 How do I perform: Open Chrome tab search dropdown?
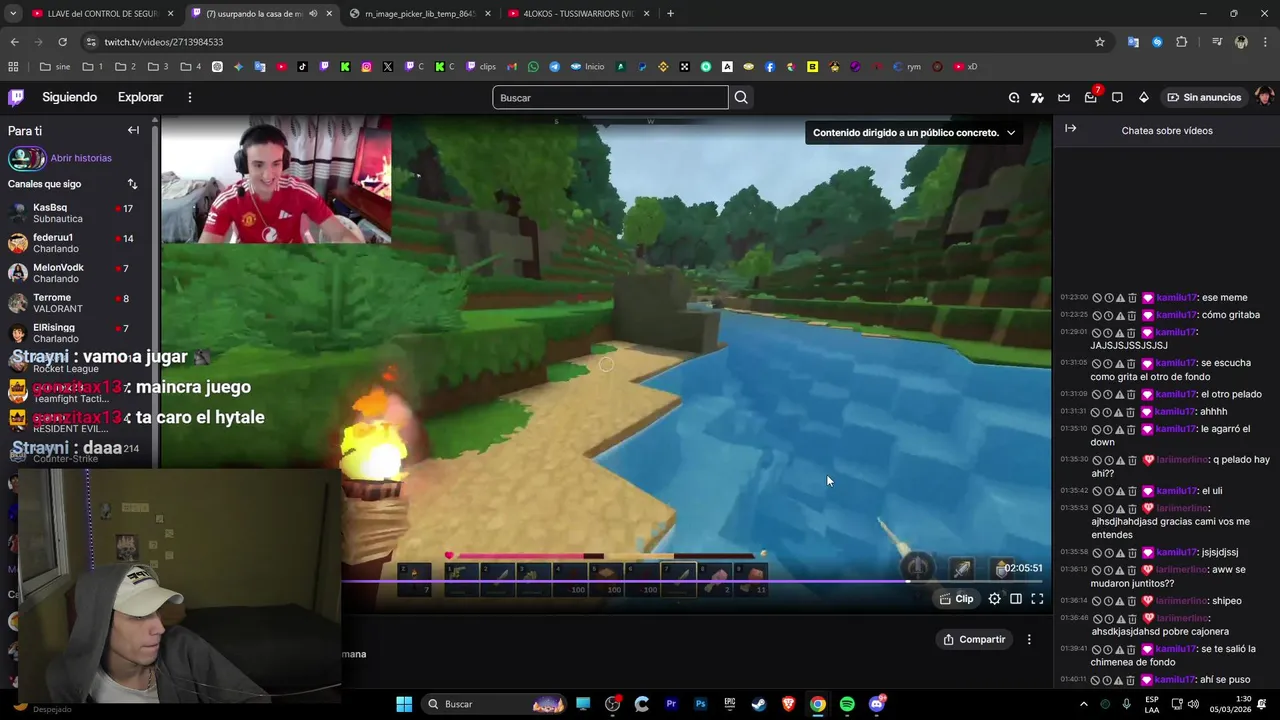pos(13,14)
